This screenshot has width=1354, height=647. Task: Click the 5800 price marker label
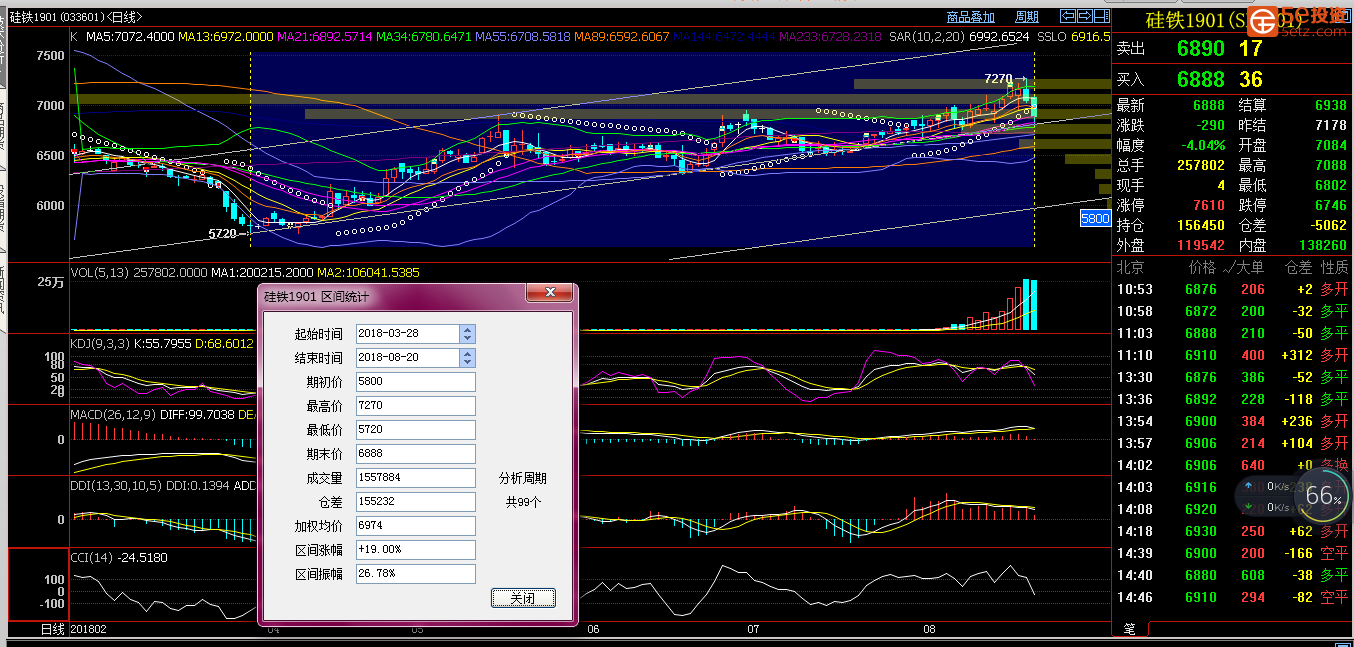[x=1095, y=218]
